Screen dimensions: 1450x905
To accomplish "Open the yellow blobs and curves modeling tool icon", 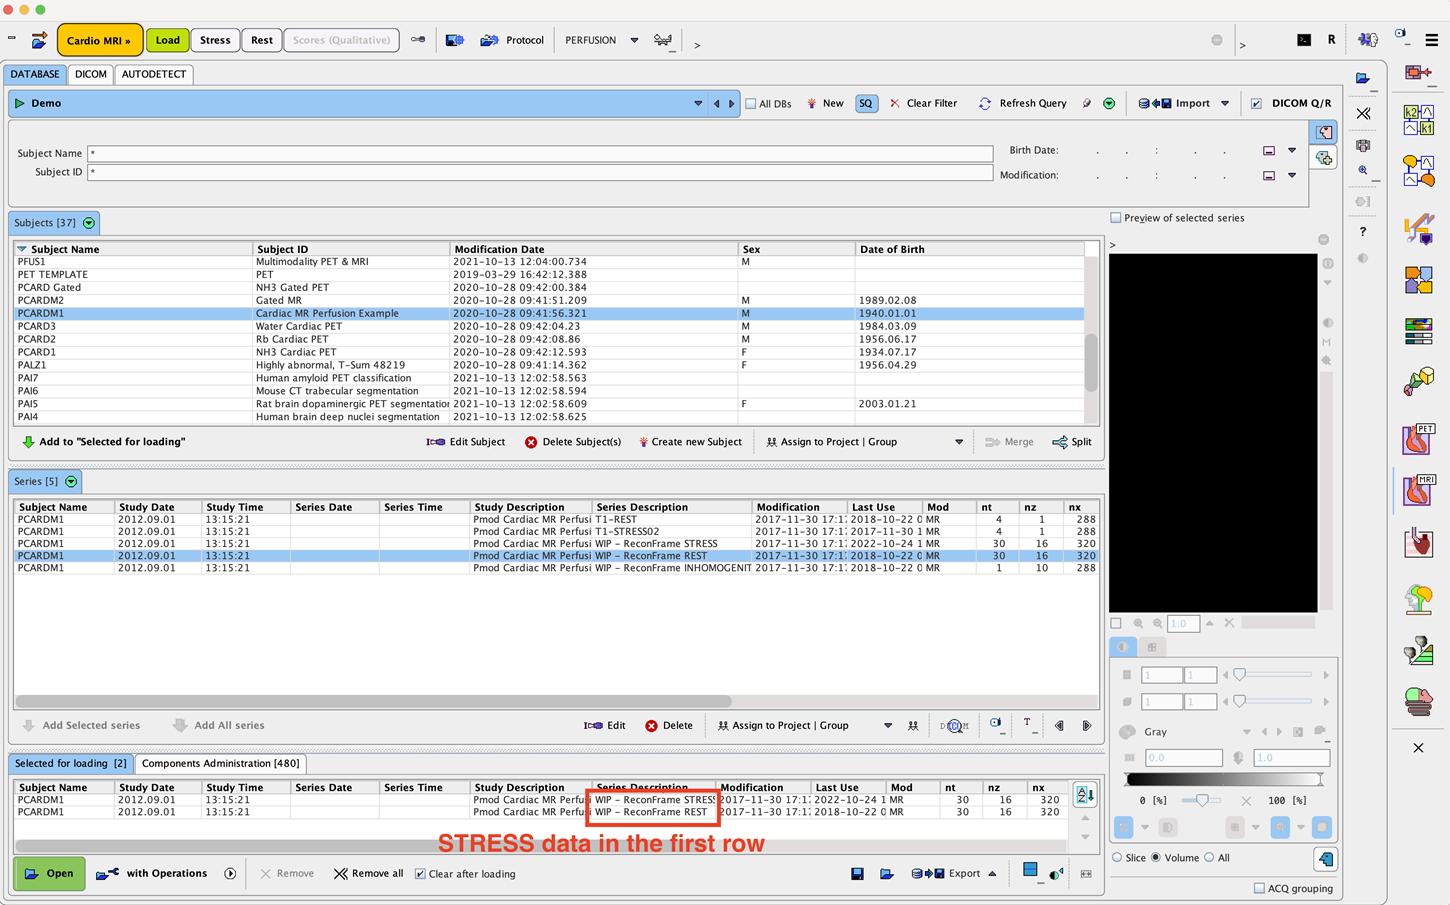I will [x=1418, y=171].
